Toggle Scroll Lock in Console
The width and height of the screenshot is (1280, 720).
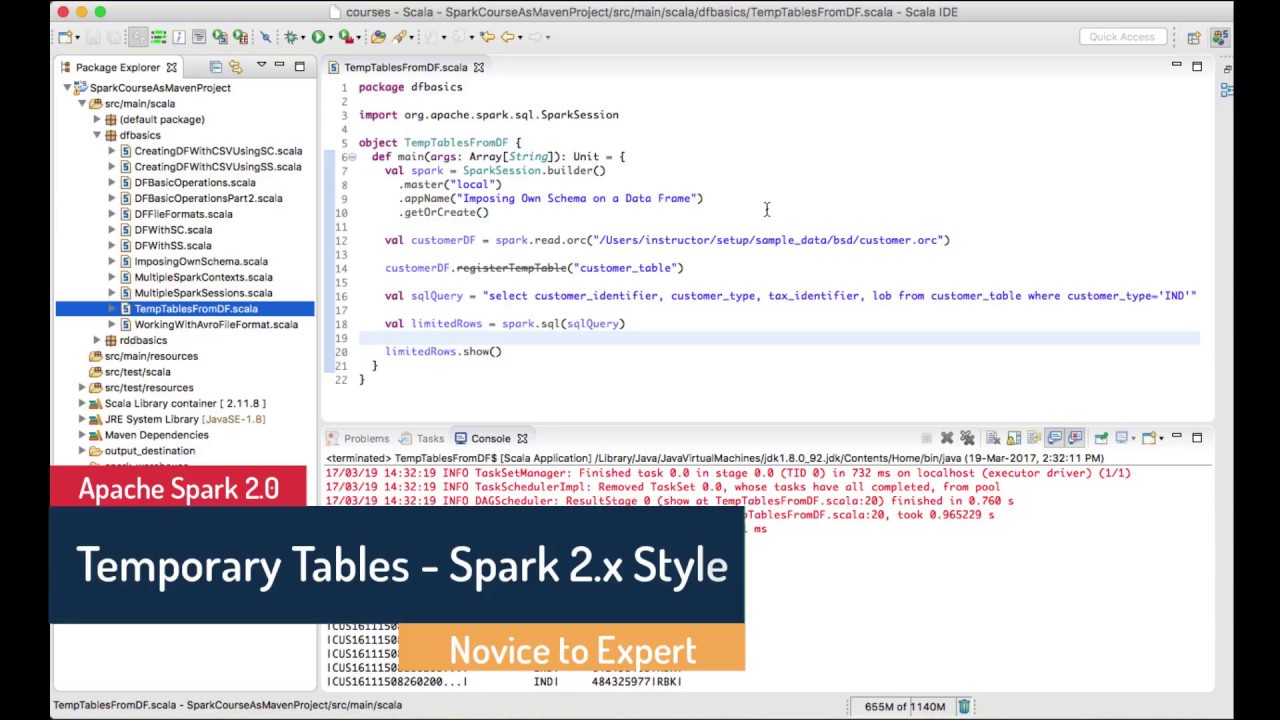click(1014, 438)
